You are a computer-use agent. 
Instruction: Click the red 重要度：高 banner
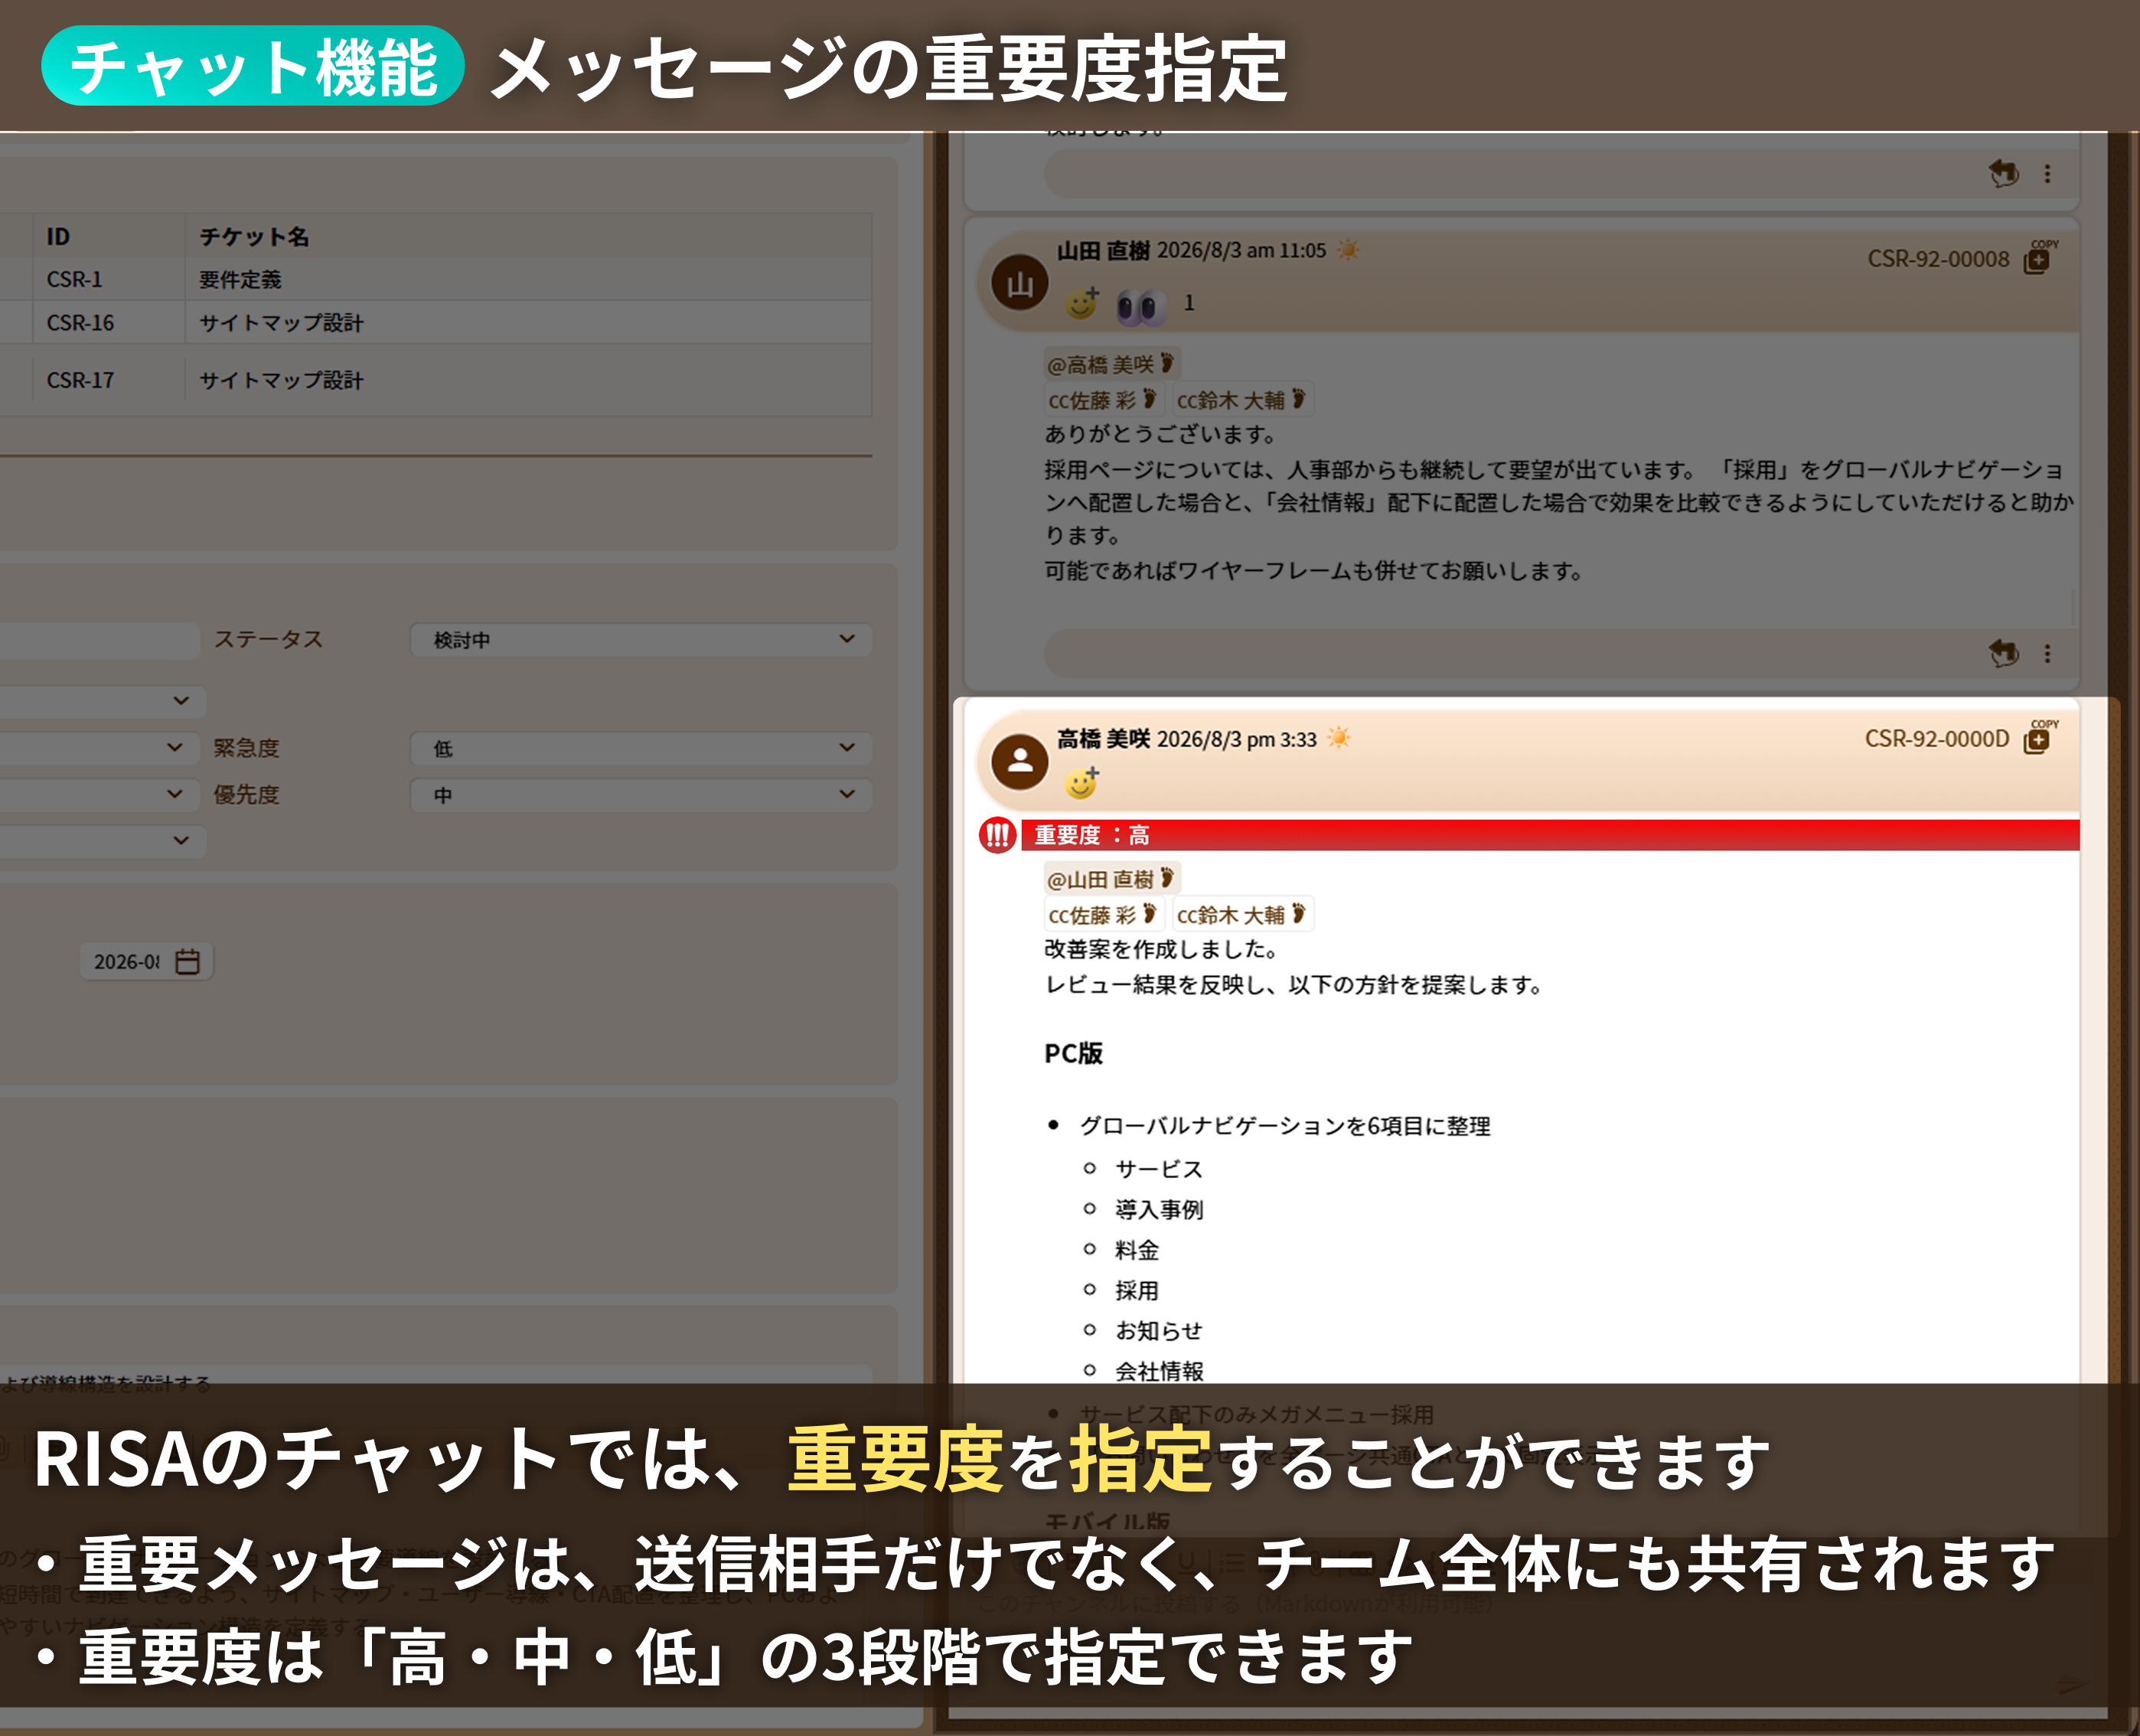point(1550,835)
